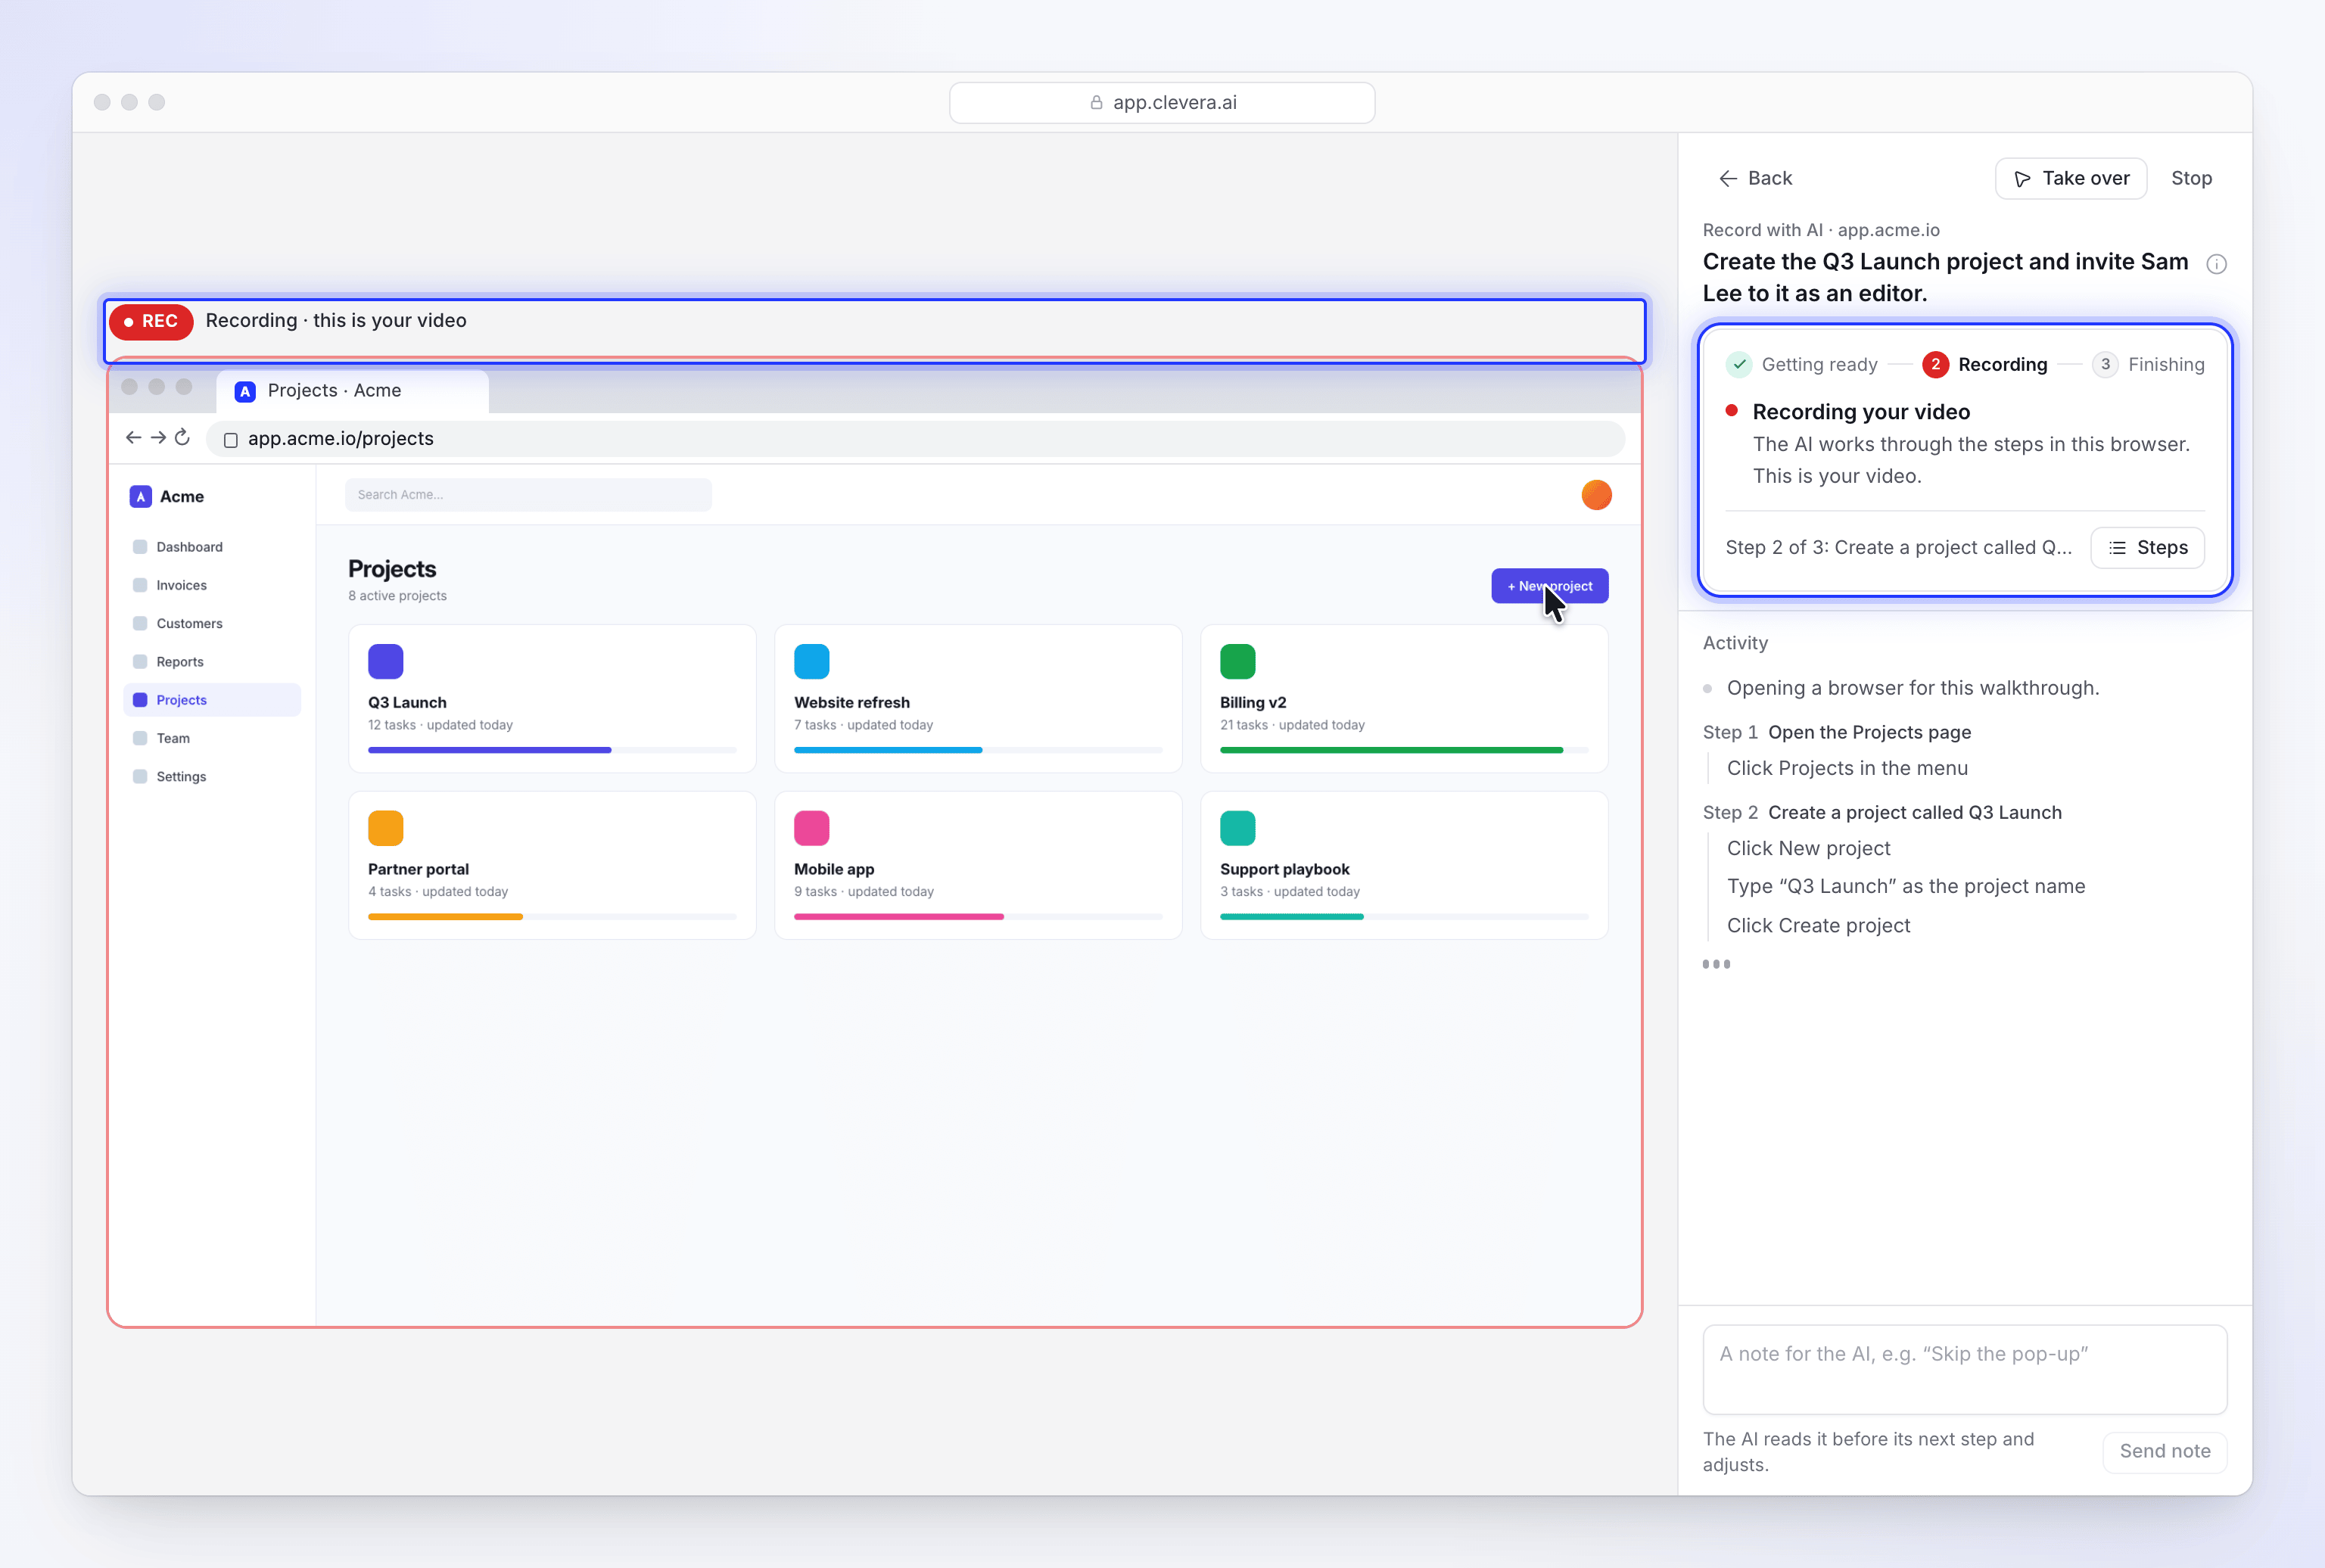2325x1568 pixels.
Task: Click "Click Create project" activity line
Action: point(1818,926)
